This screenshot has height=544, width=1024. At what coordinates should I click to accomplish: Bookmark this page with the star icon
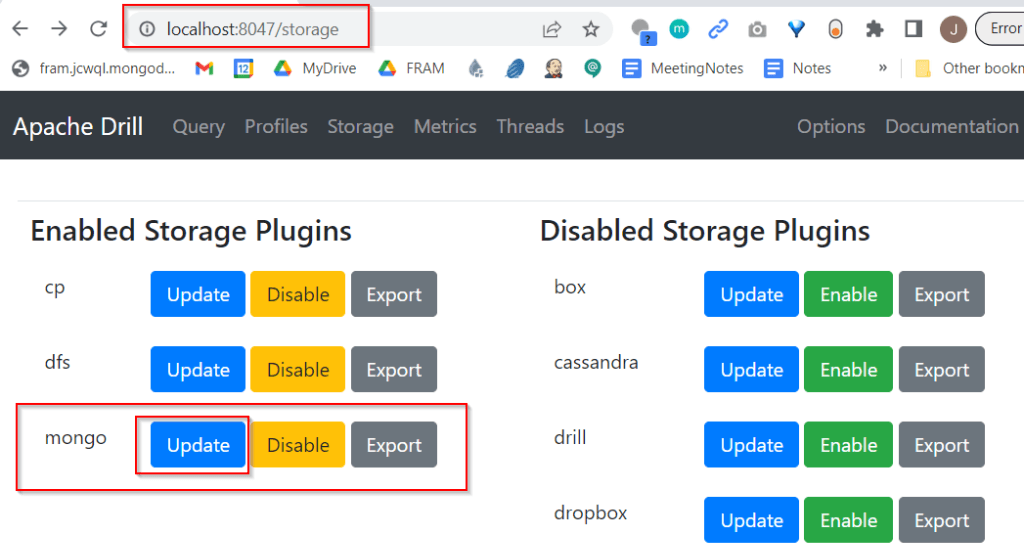591,29
